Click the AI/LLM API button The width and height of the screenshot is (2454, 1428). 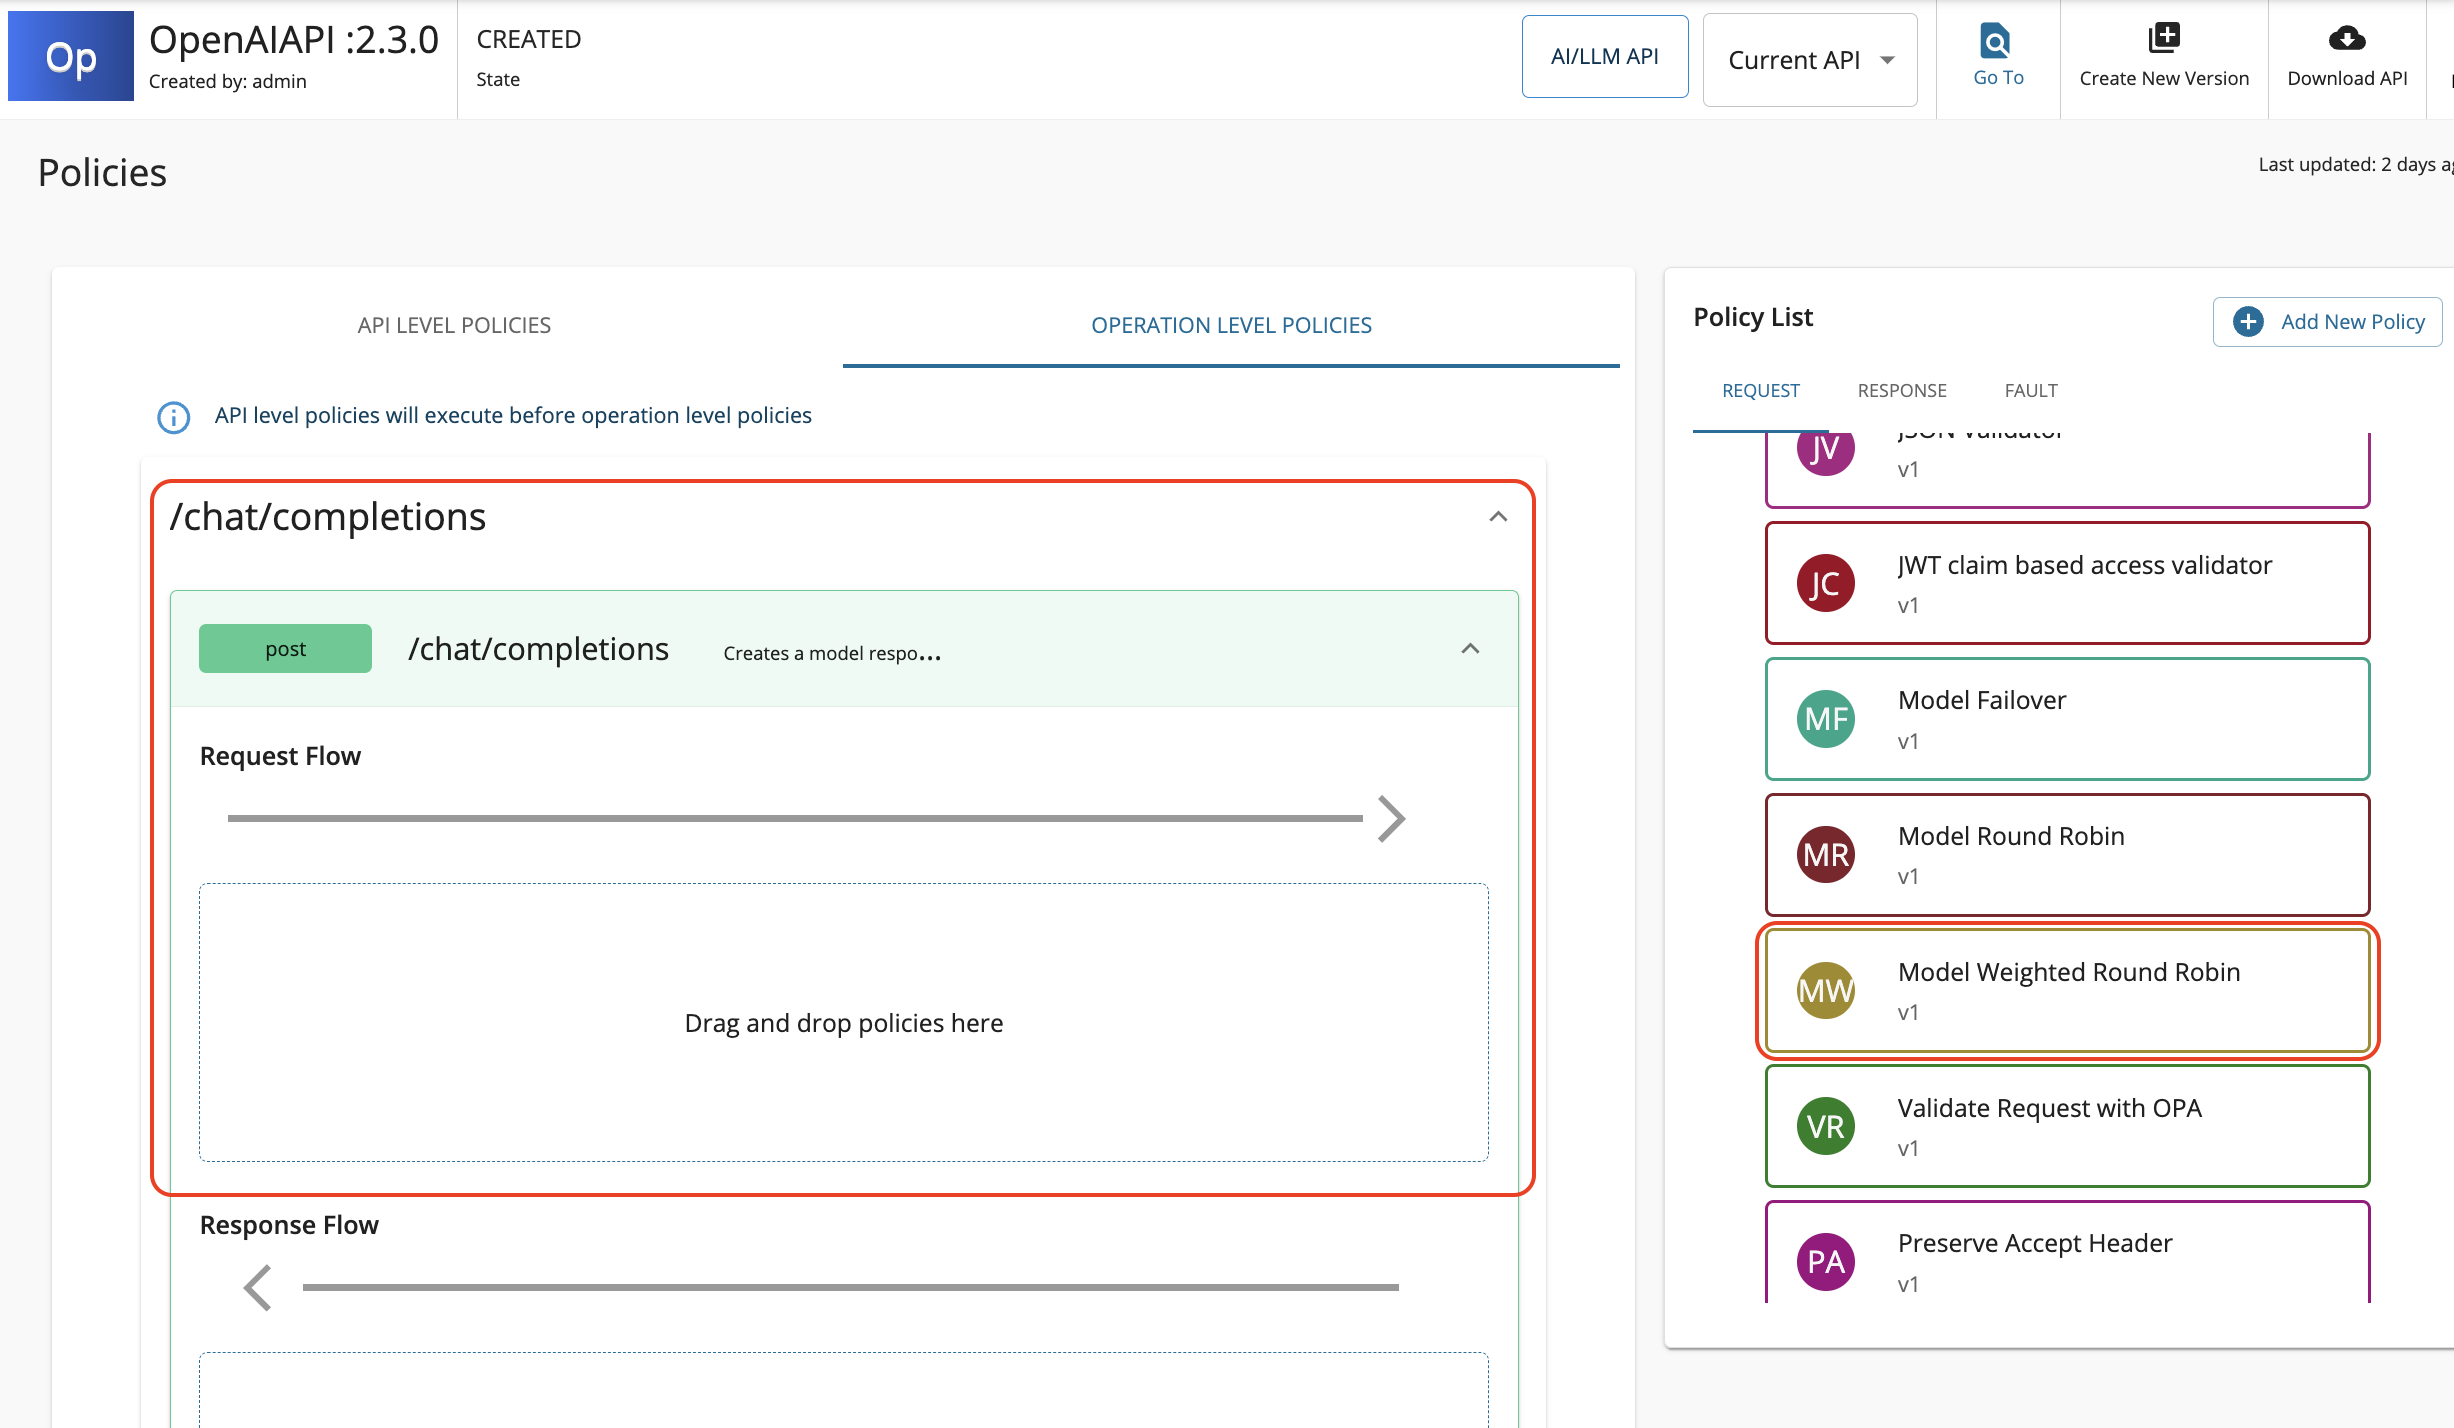click(x=1604, y=57)
